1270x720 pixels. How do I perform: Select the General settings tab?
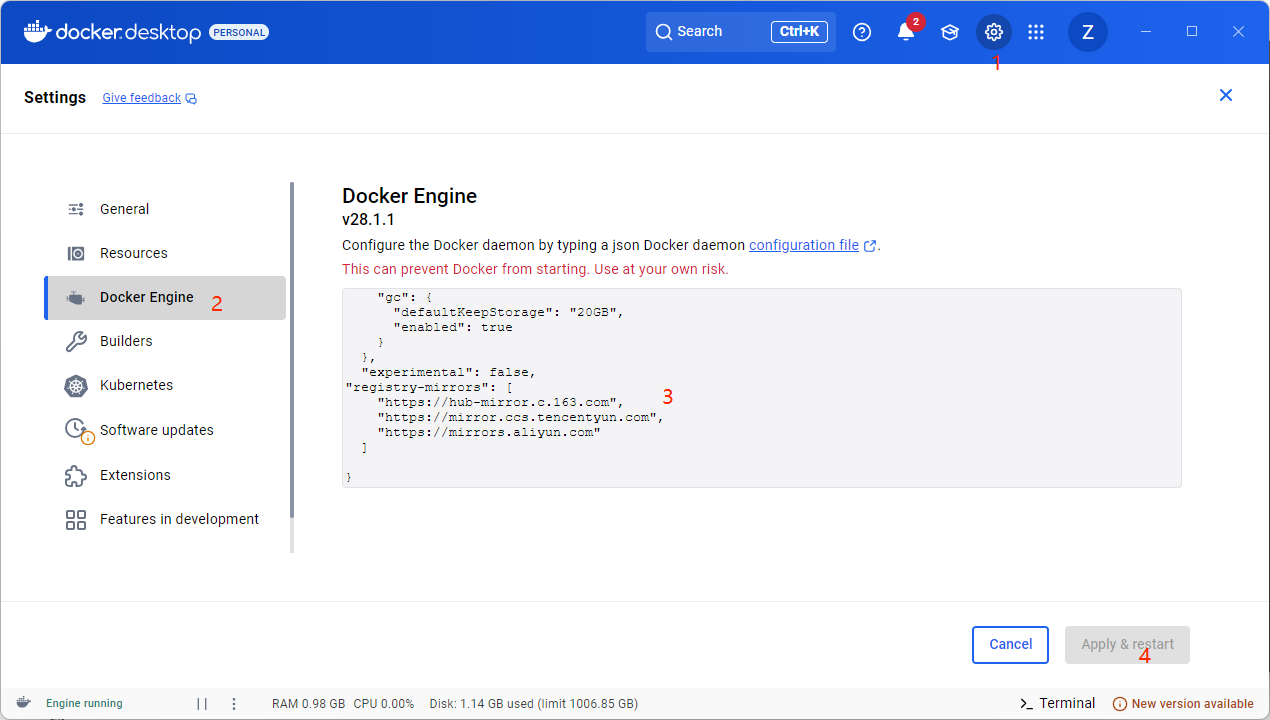[124, 209]
